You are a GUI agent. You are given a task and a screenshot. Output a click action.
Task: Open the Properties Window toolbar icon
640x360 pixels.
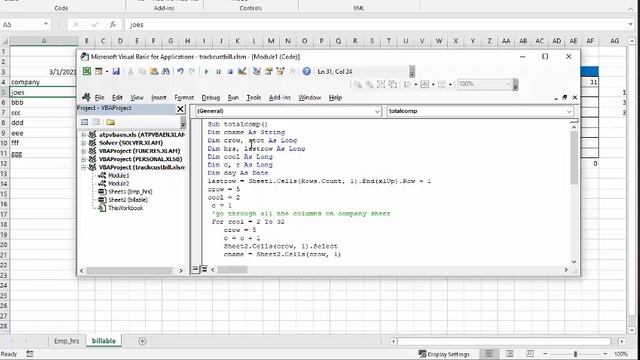pyautogui.click(x=269, y=71)
